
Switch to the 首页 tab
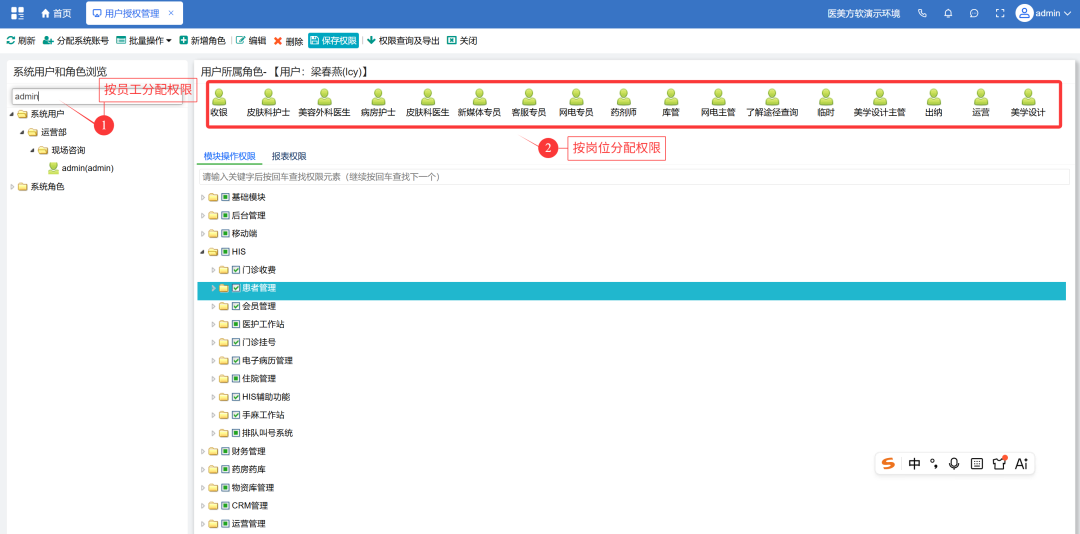(56, 13)
